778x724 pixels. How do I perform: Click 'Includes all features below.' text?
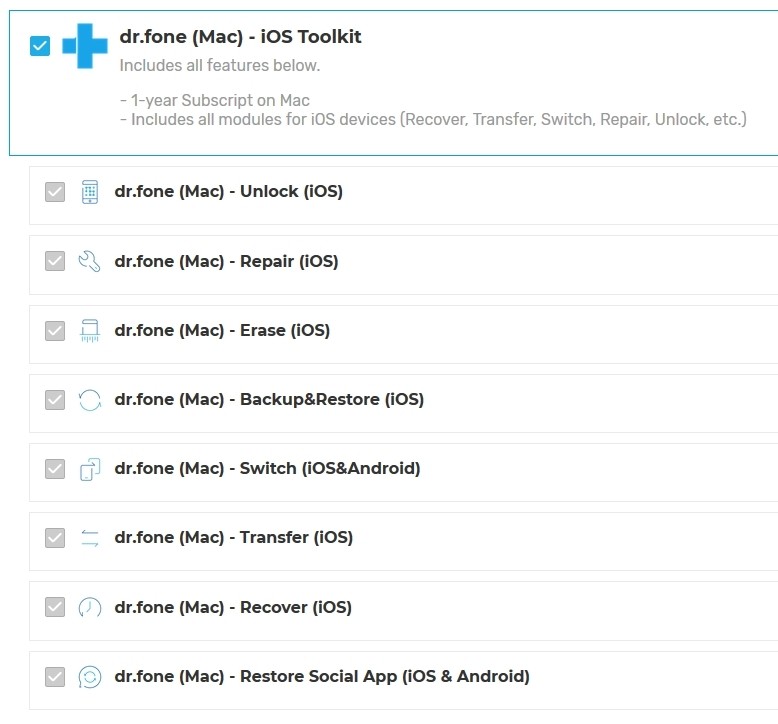tap(220, 66)
